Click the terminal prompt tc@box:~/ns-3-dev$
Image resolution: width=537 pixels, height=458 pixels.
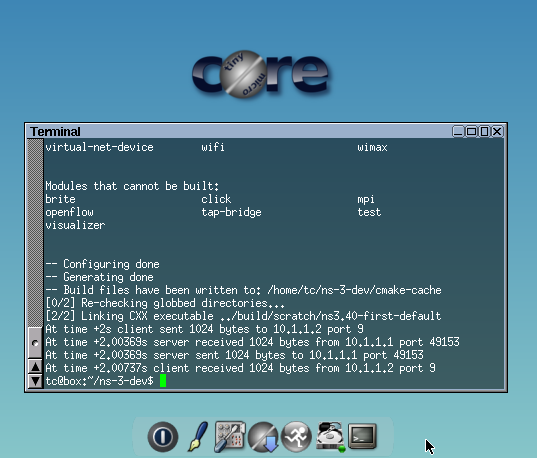(x=99, y=381)
